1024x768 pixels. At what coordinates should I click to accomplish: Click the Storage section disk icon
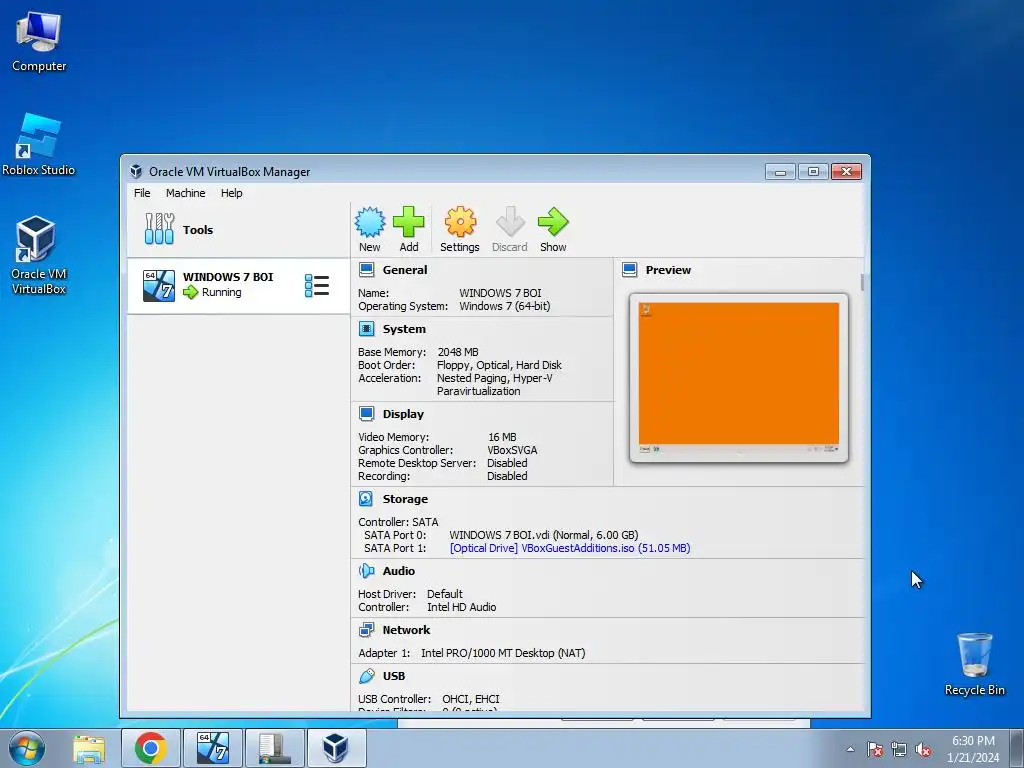[x=366, y=499]
